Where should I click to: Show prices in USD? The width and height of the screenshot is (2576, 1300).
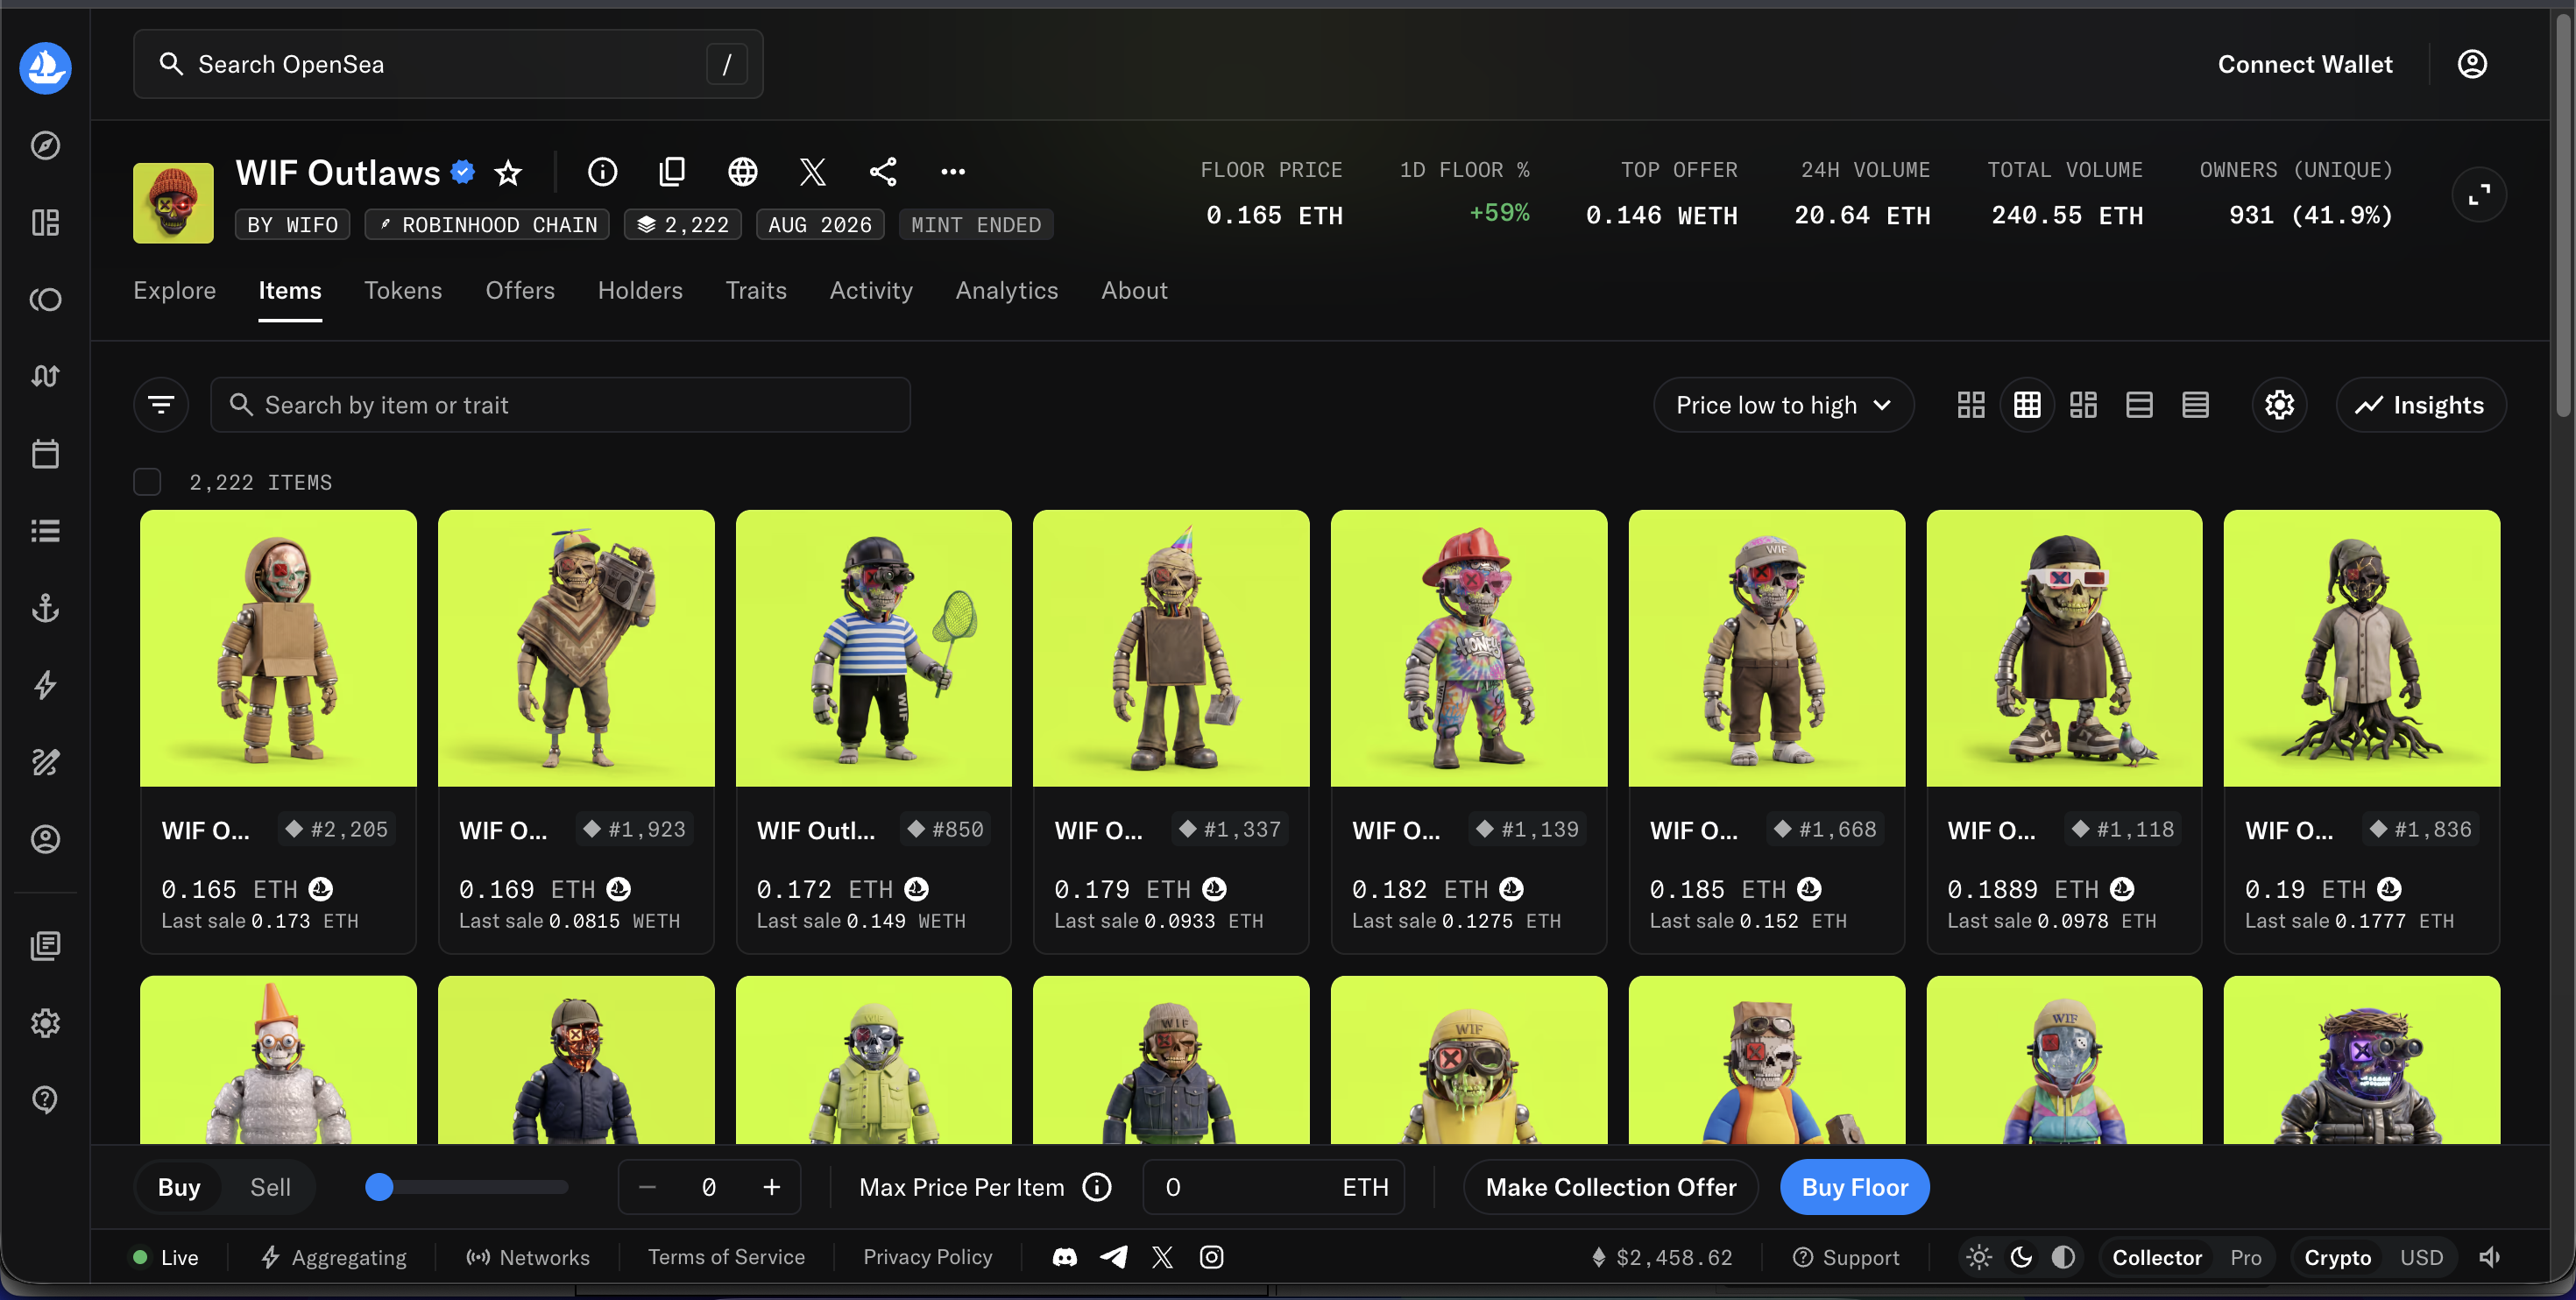2421,1257
